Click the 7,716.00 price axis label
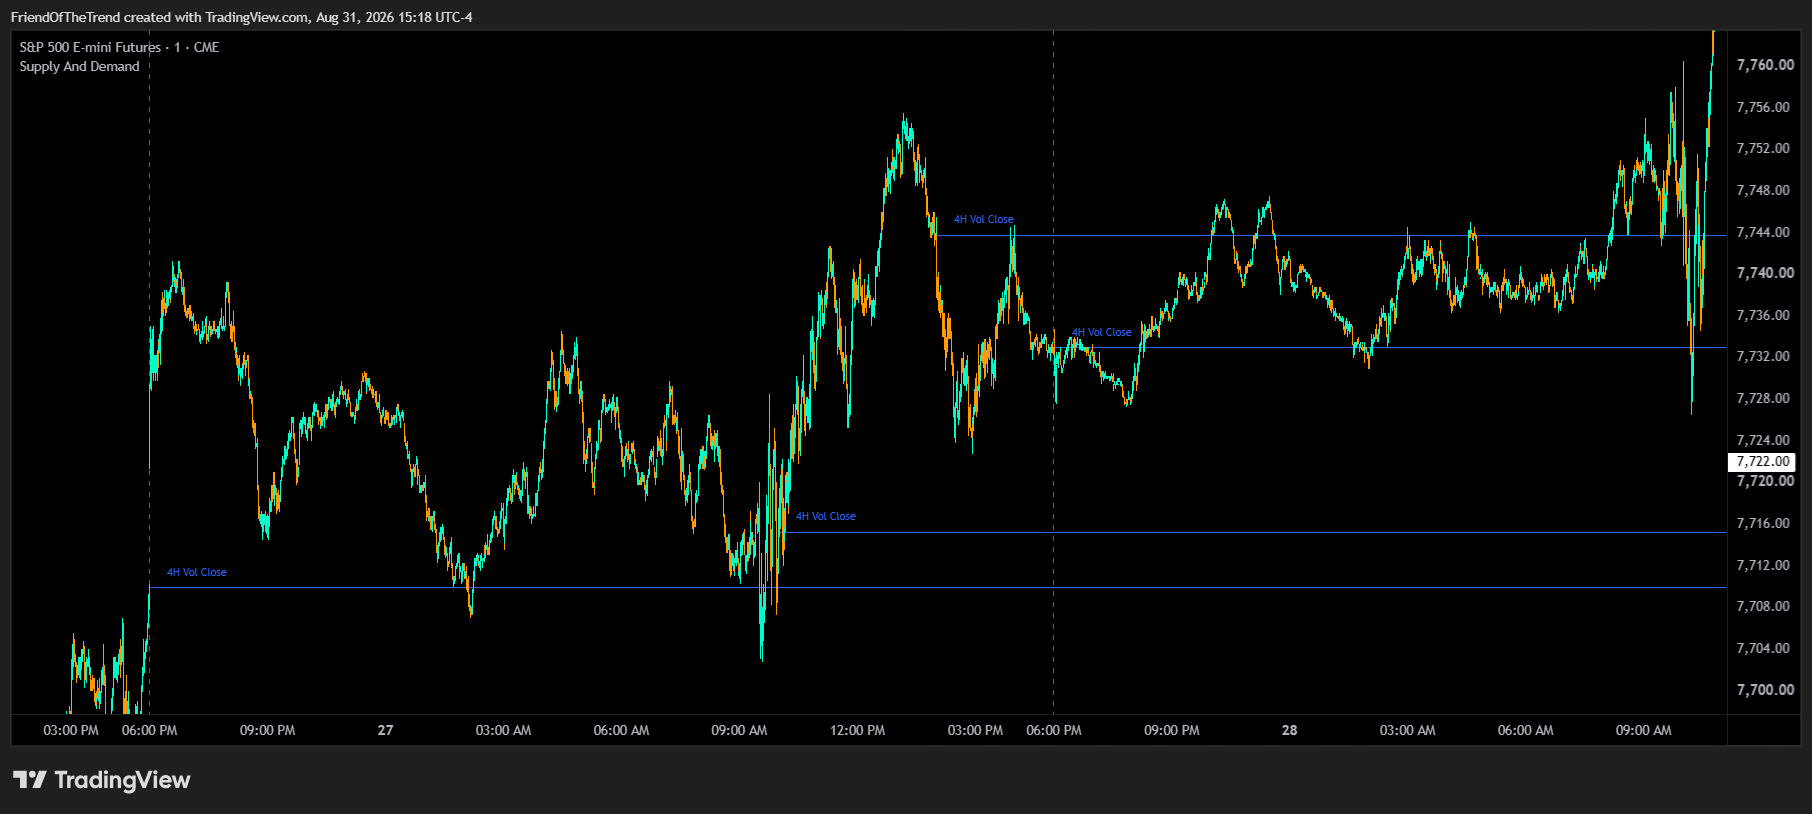 [x=1763, y=523]
